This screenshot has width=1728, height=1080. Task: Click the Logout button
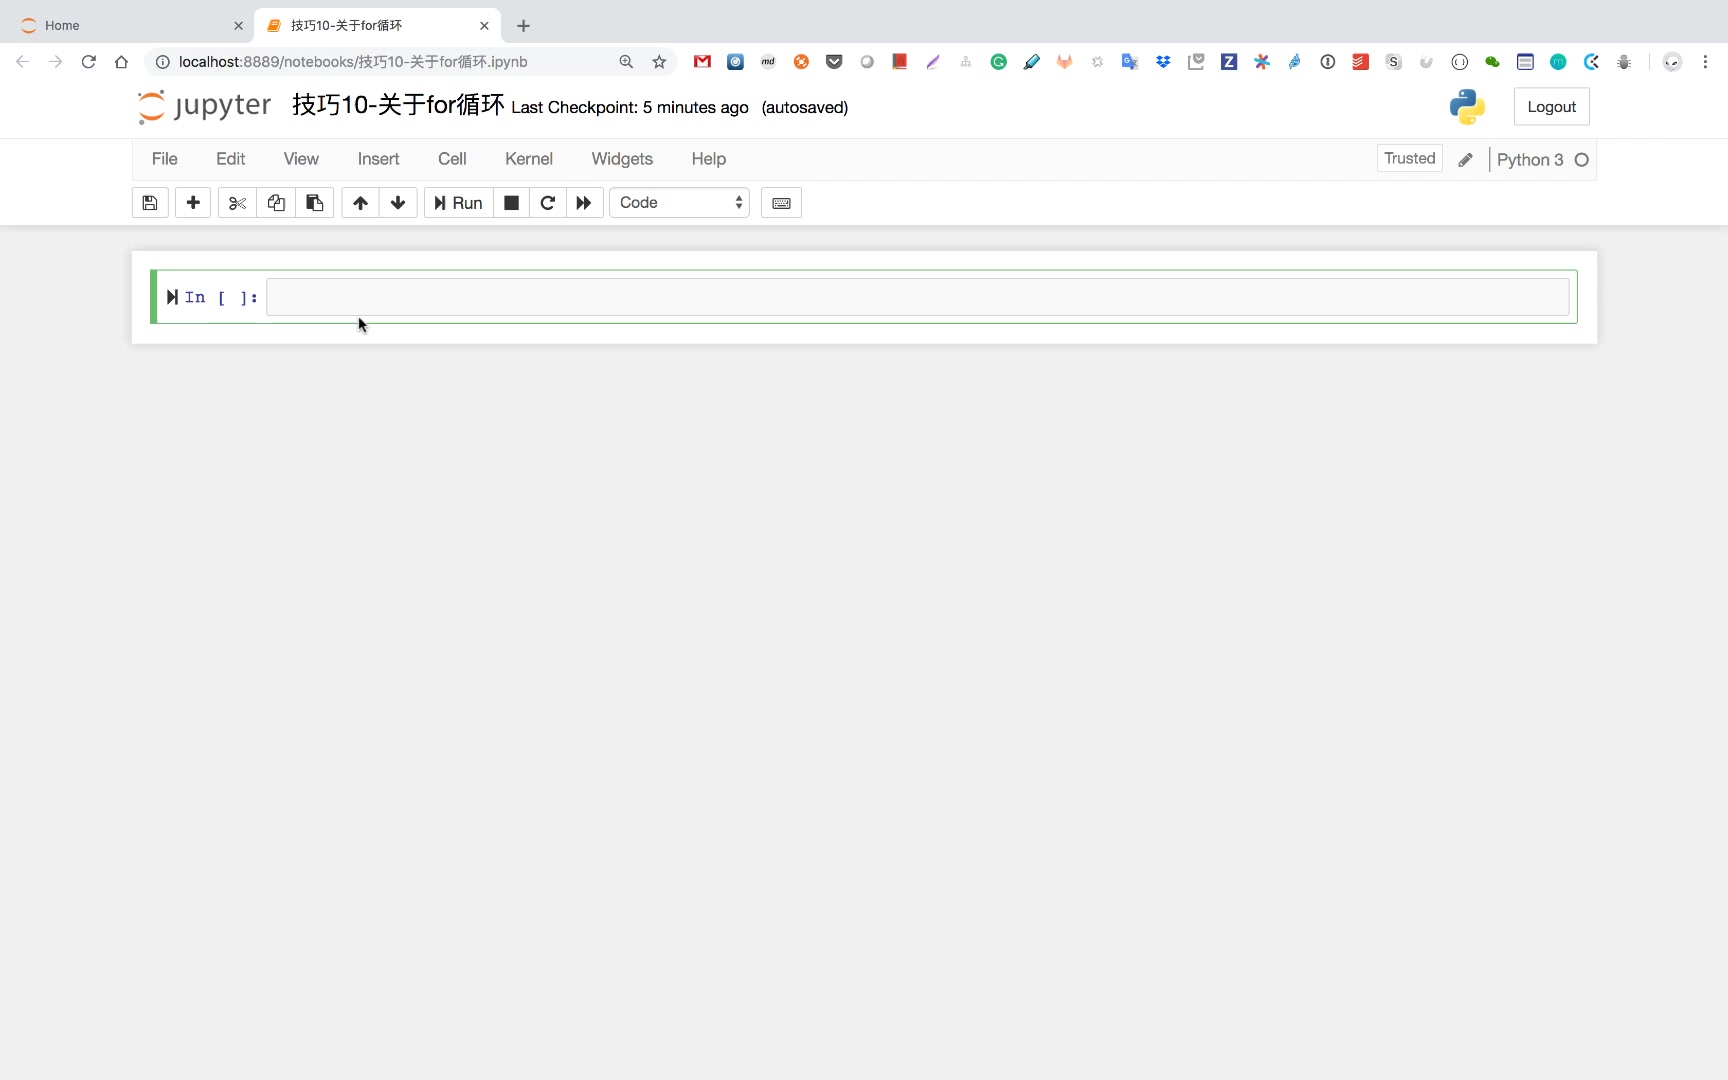(x=1551, y=107)
